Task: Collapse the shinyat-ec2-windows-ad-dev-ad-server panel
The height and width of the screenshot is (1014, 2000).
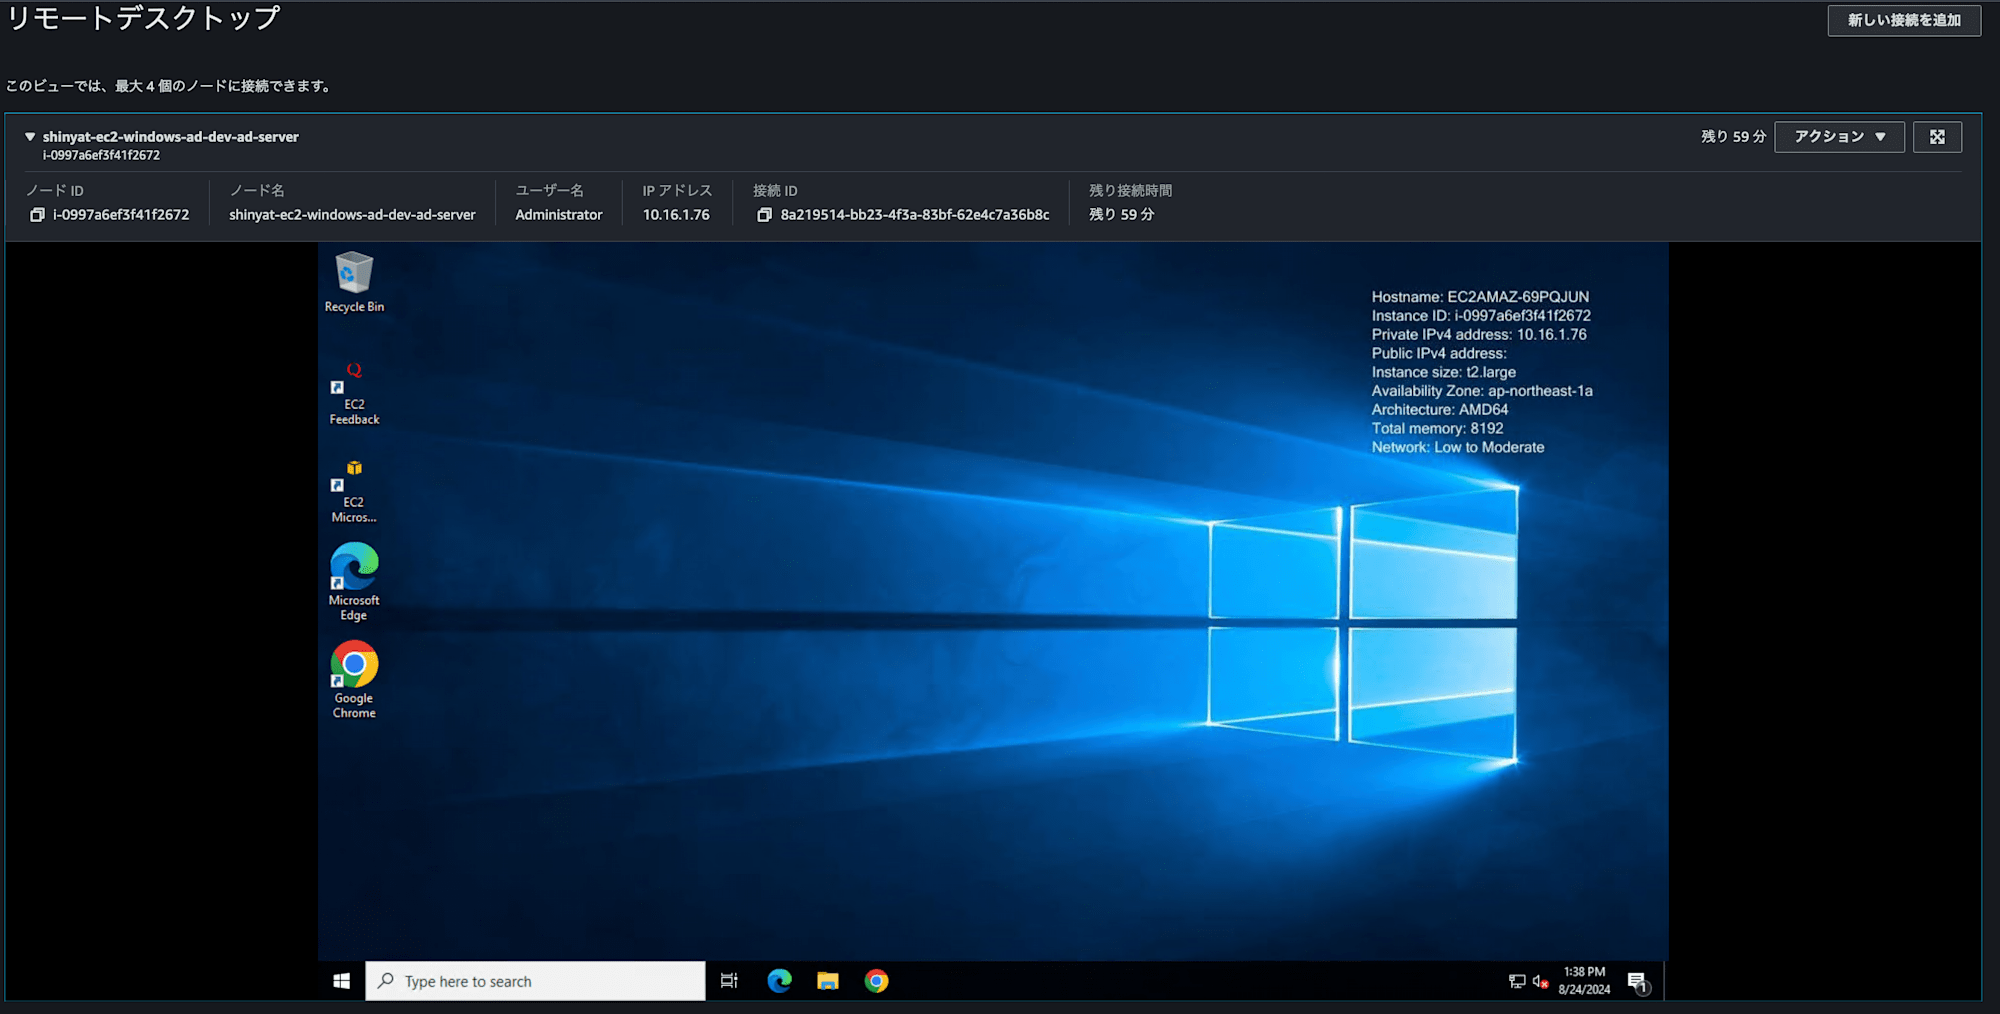Action: coord(30,137)
